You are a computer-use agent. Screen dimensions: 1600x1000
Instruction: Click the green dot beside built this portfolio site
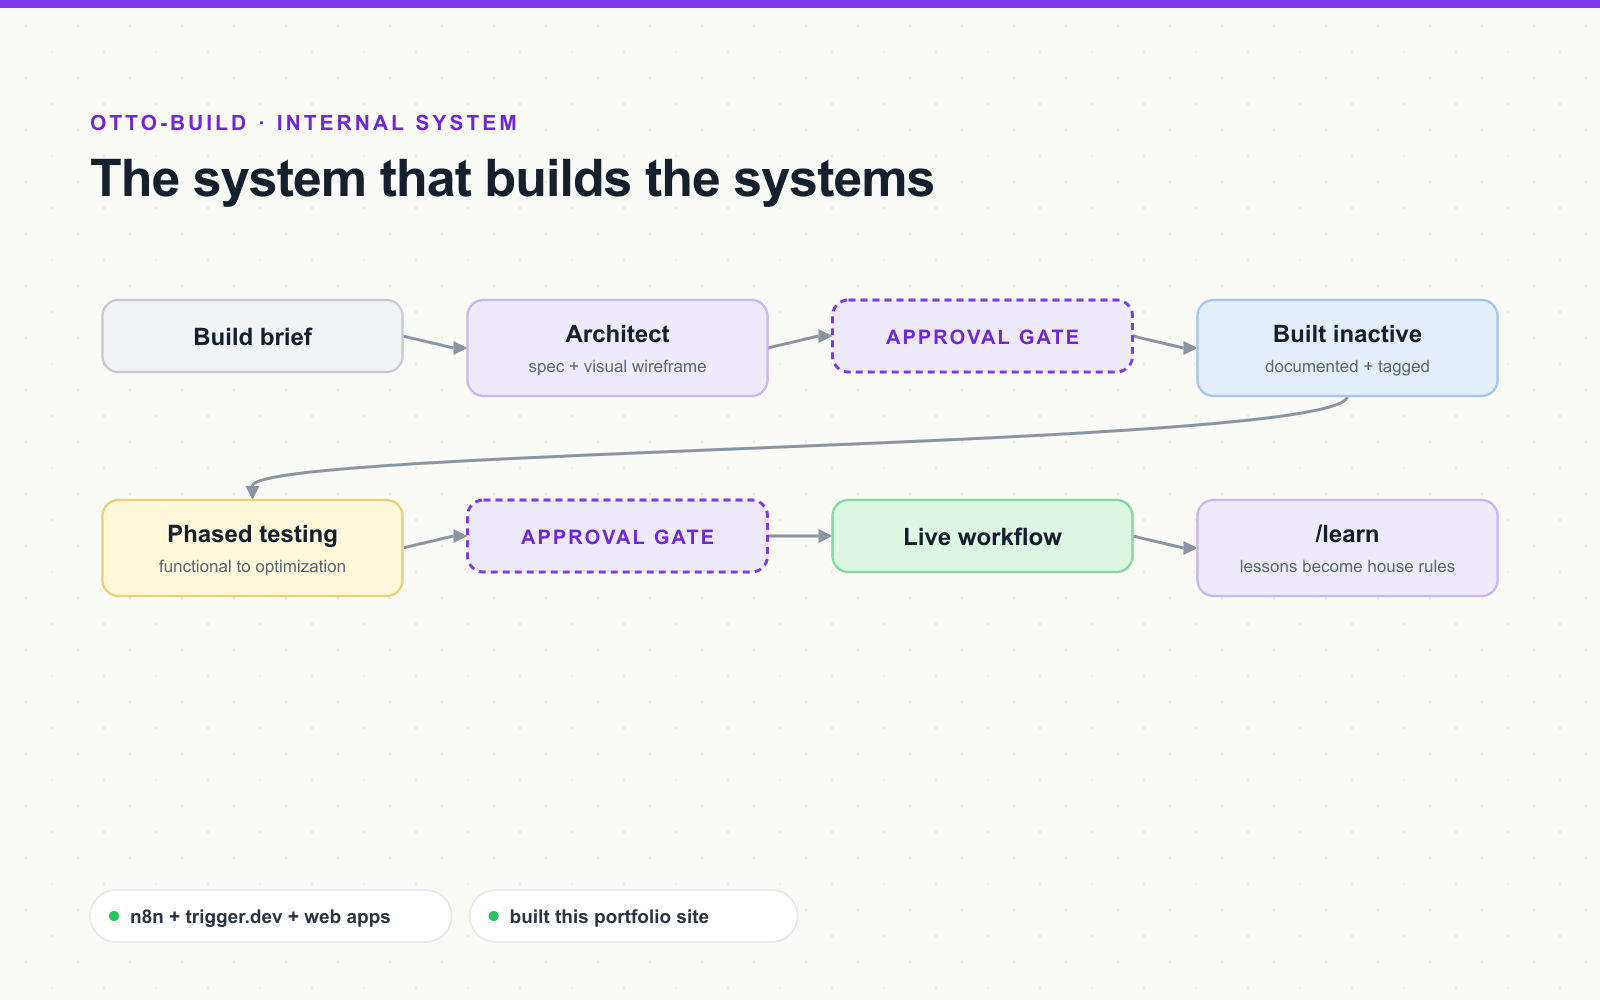493,916
